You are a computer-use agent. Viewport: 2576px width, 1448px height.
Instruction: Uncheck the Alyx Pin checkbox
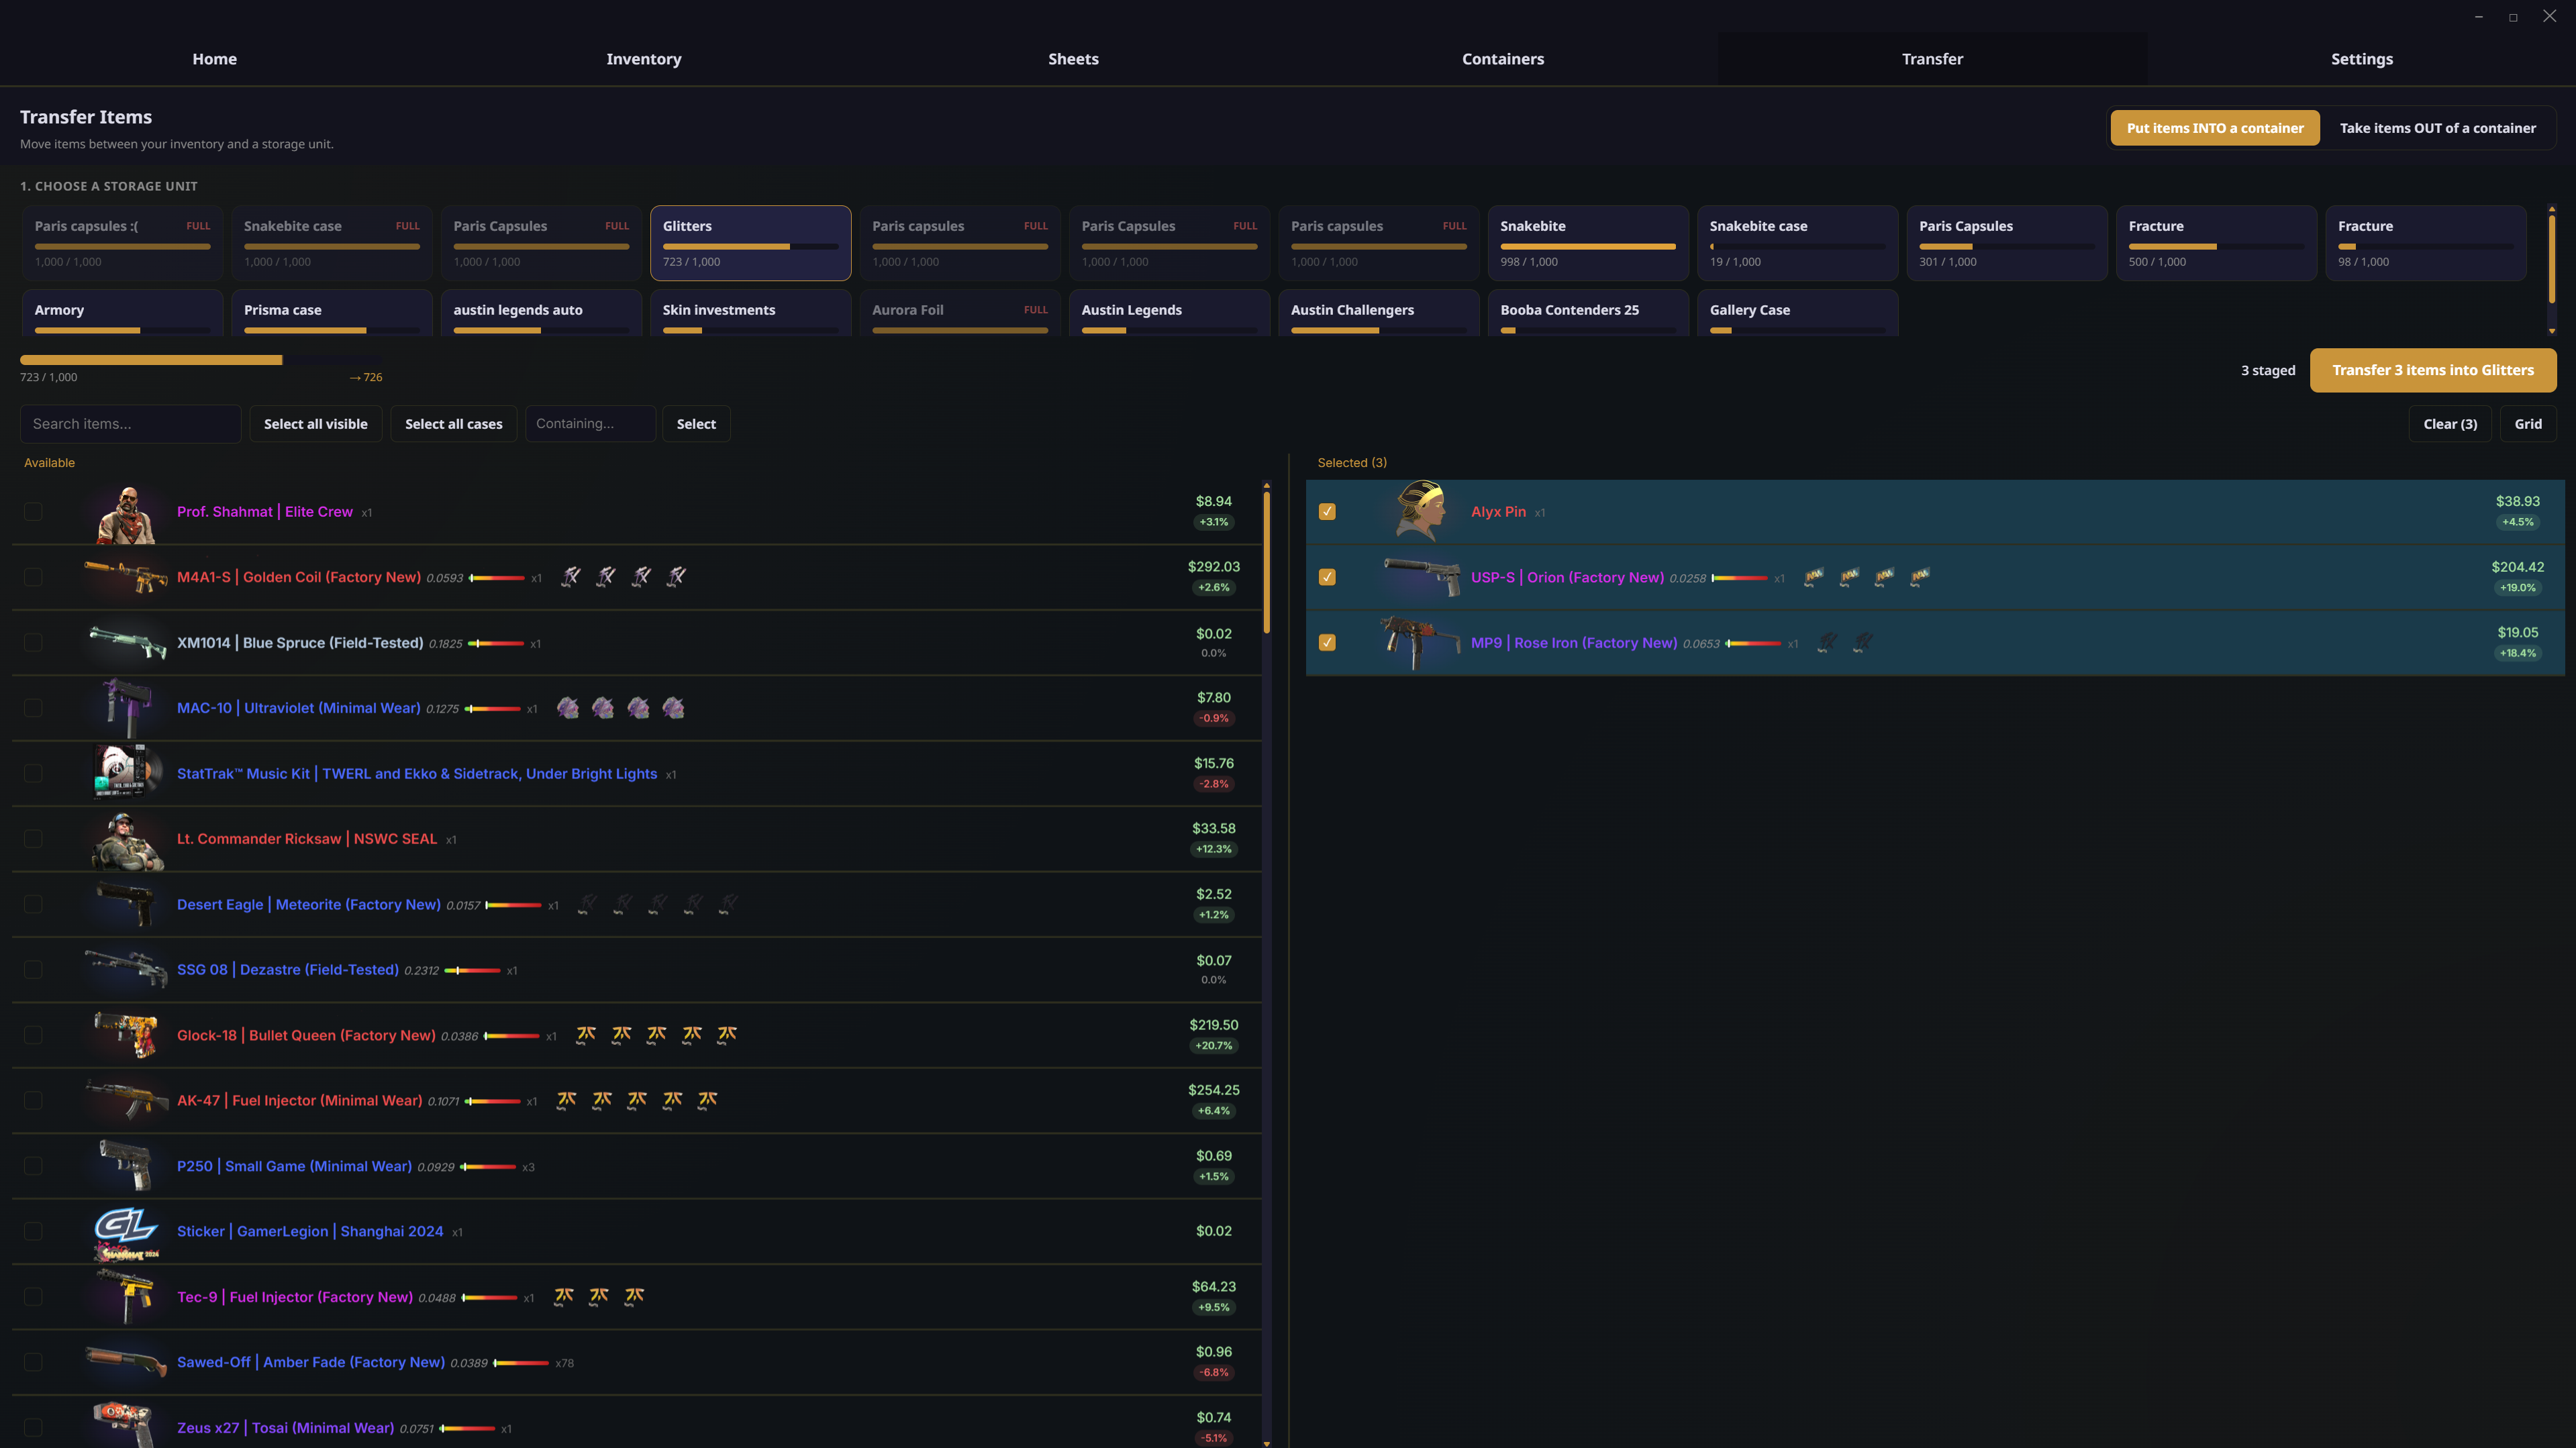pos(1327,511)
